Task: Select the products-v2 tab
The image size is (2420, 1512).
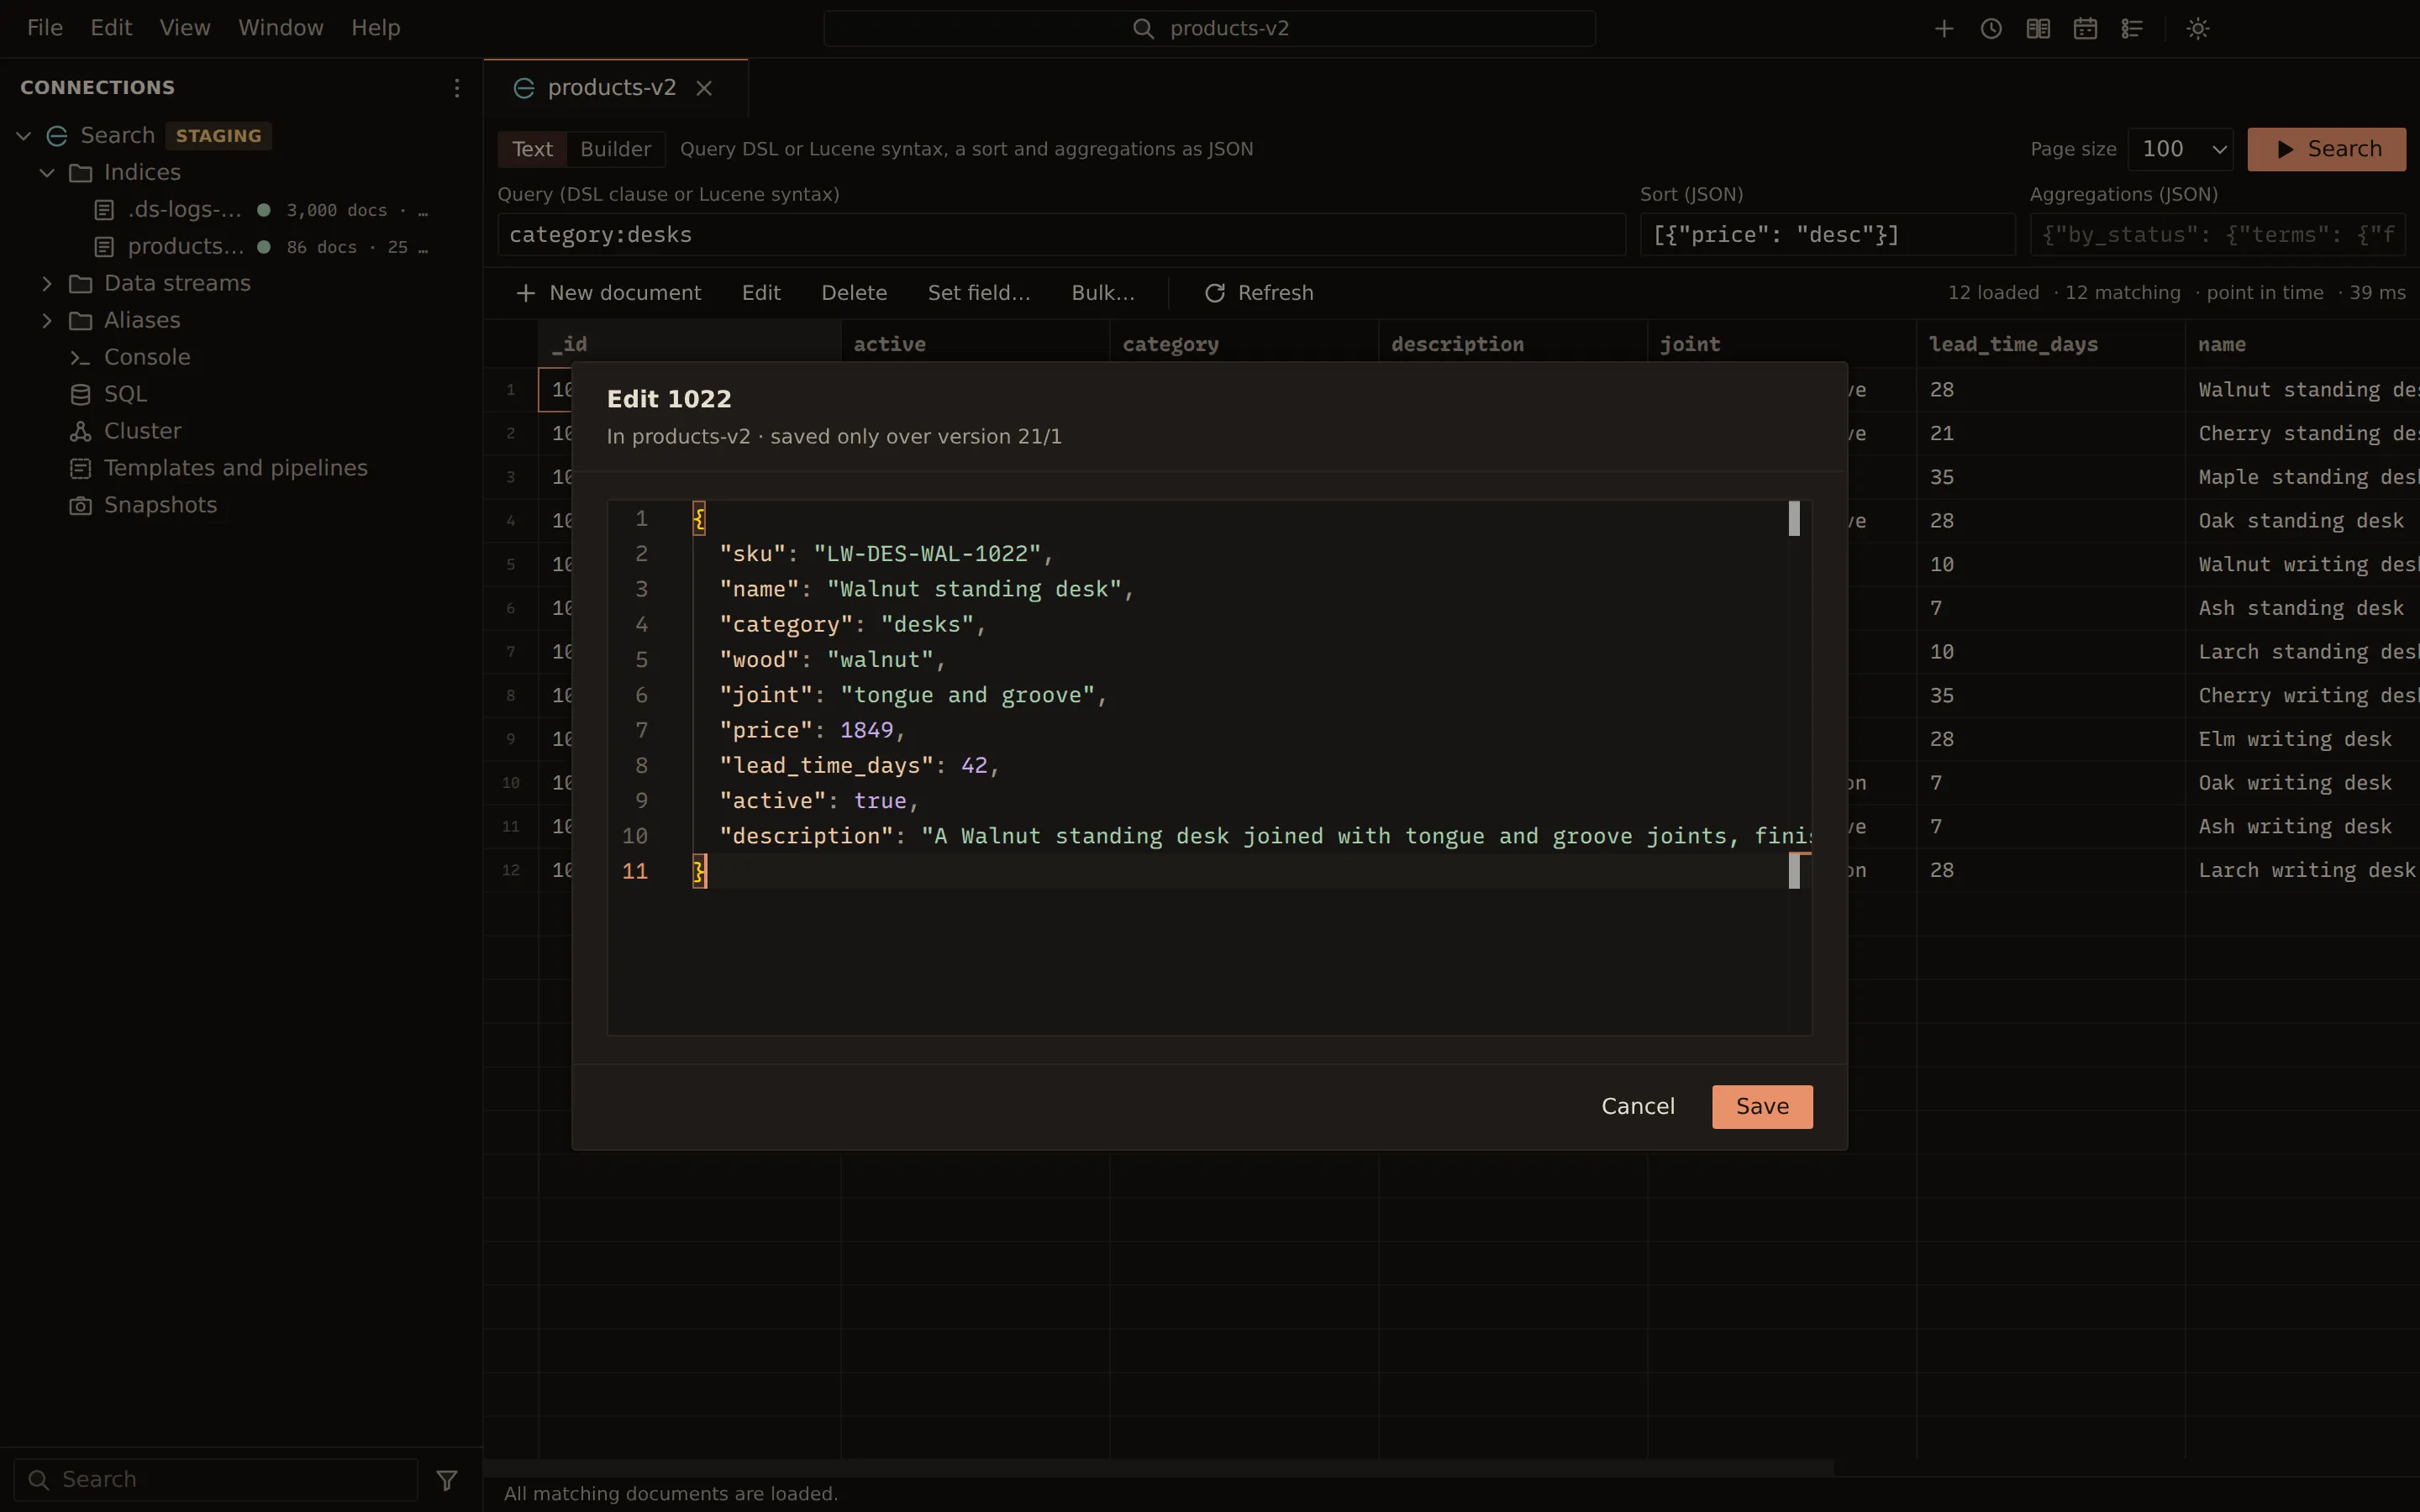Action: (615, 89)
